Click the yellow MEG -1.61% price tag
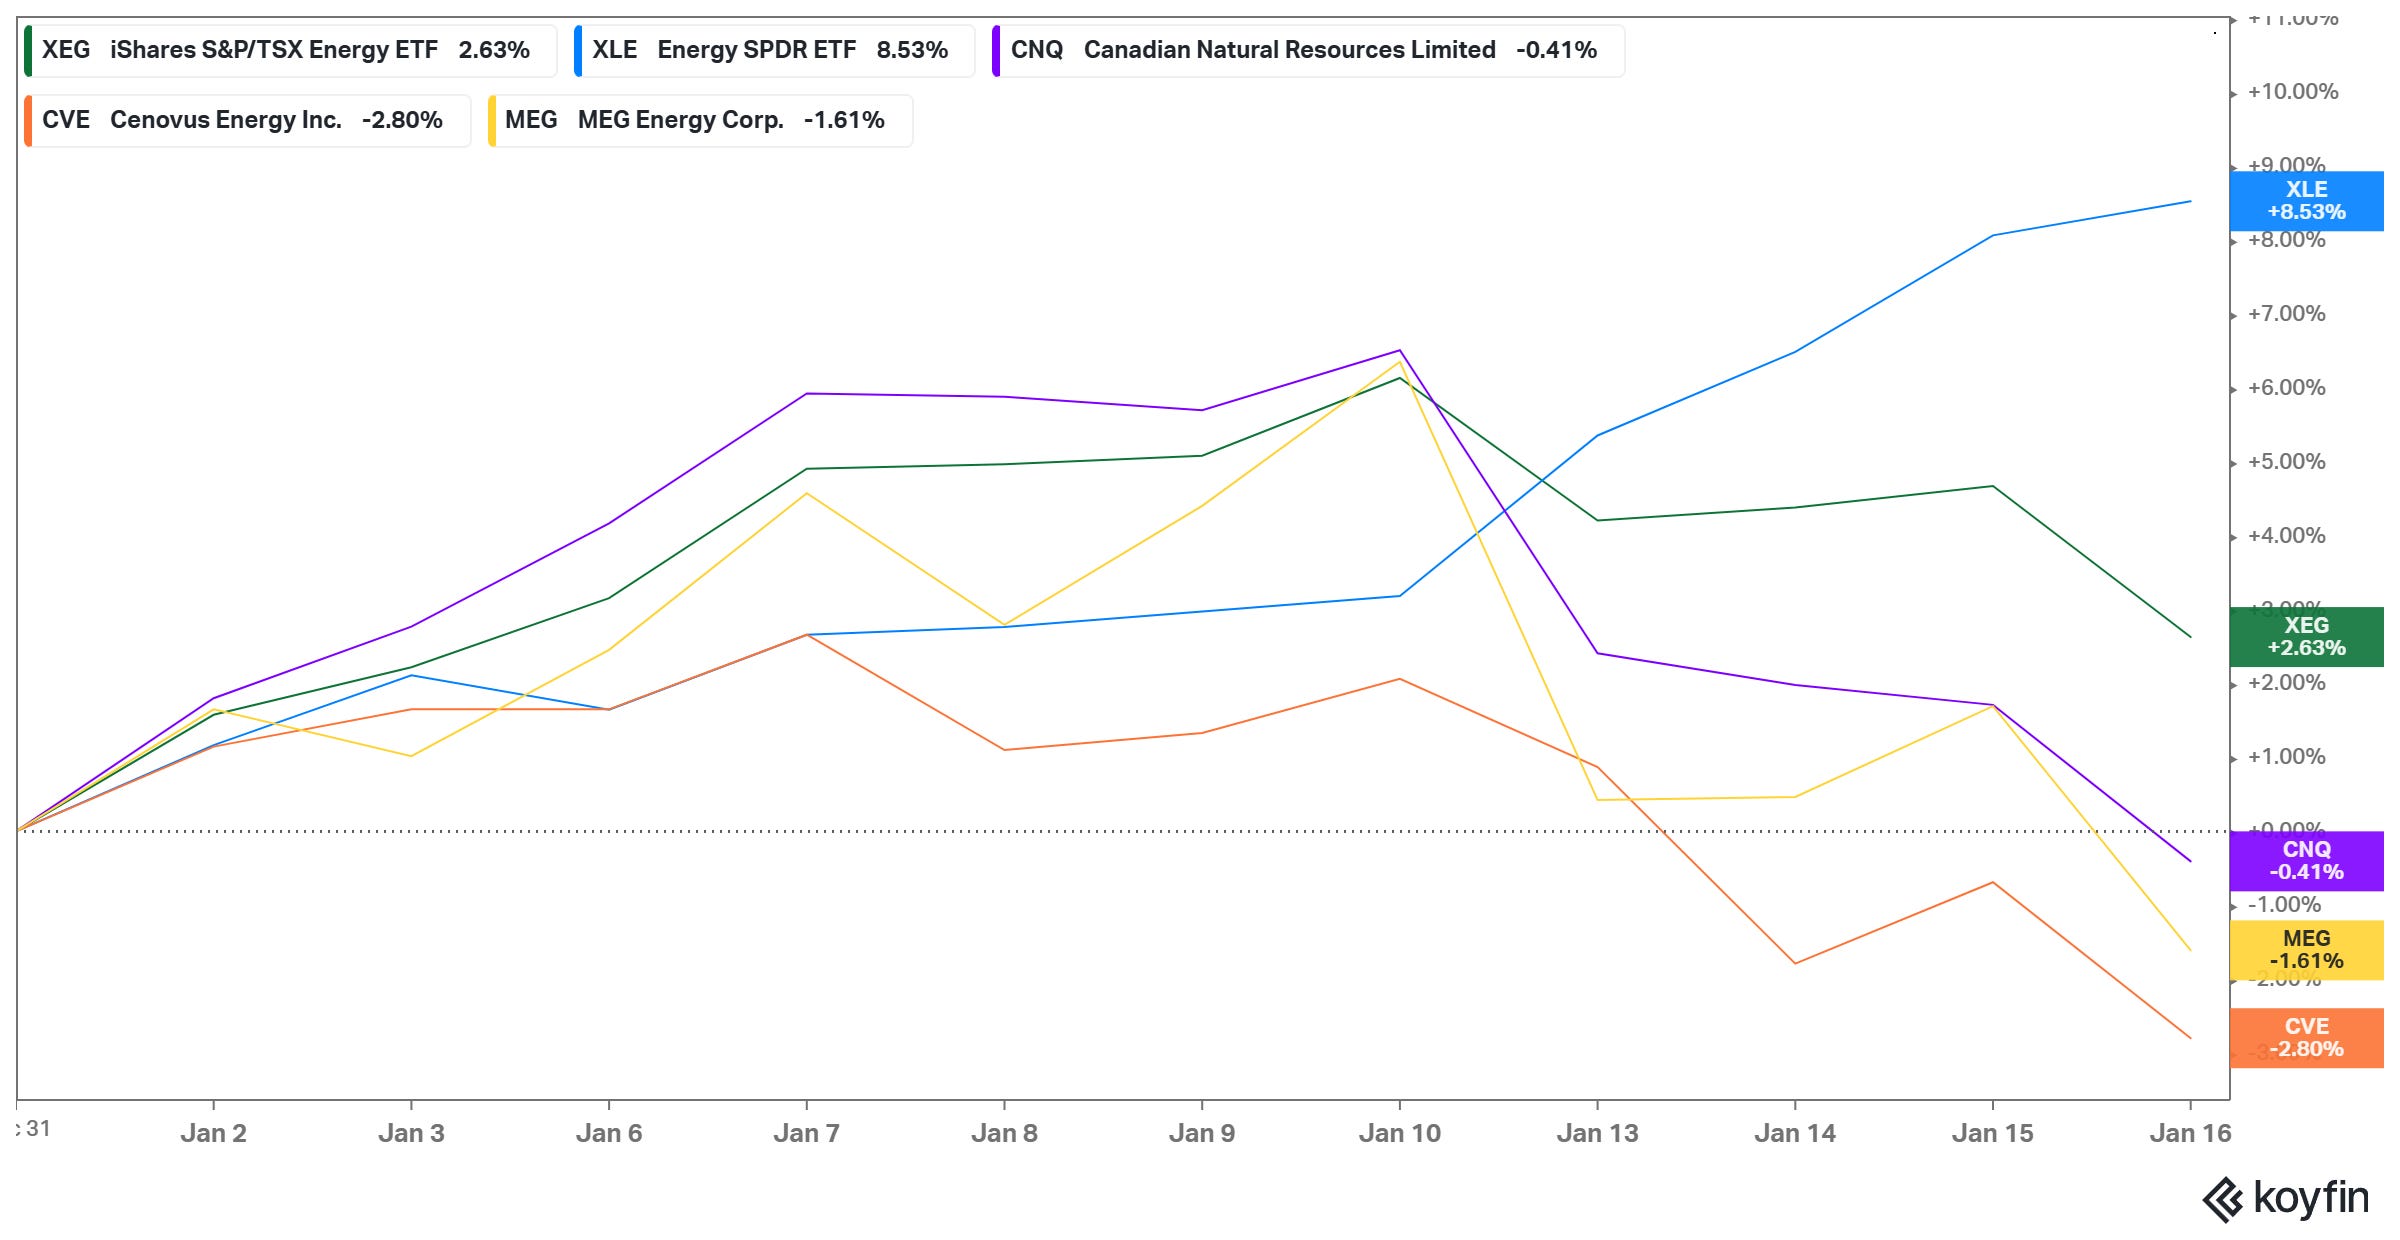This screenshot has height=1240, width=2400. pos(2306,950)
